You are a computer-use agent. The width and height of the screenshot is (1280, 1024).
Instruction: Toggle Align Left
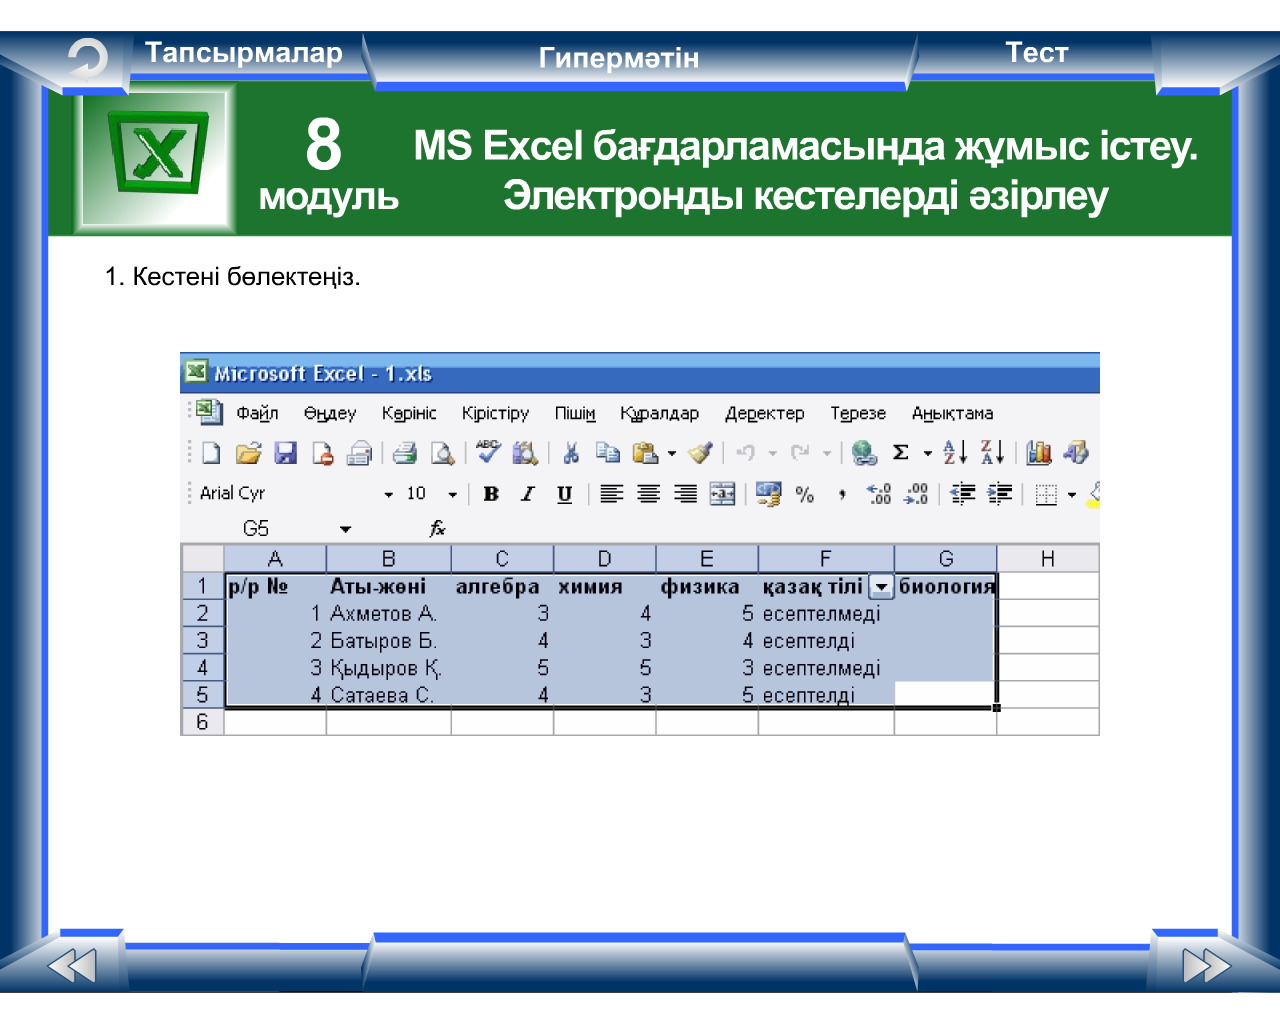pos(611,494)
